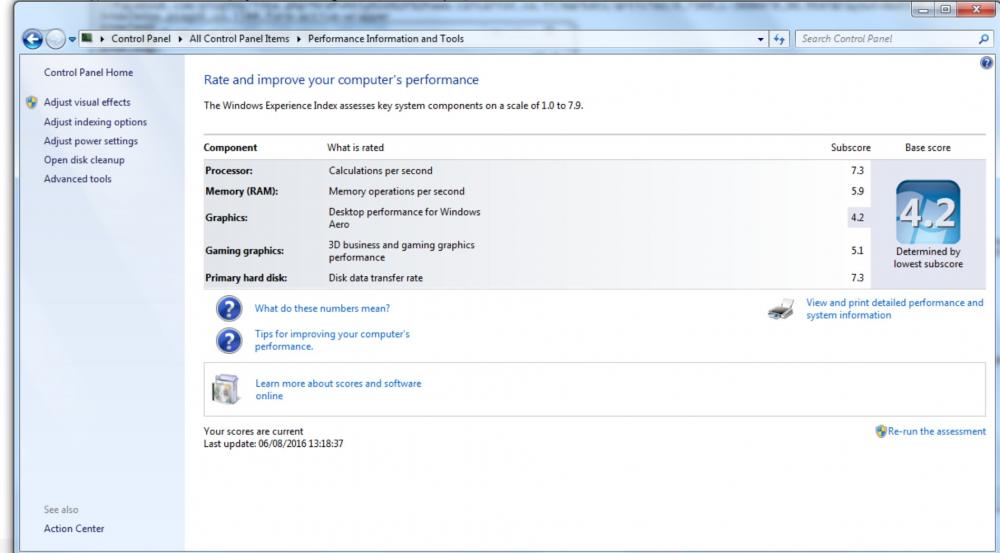Click the Base score column header
This screenshot has width=1000, height=553.
click(928, 148)
